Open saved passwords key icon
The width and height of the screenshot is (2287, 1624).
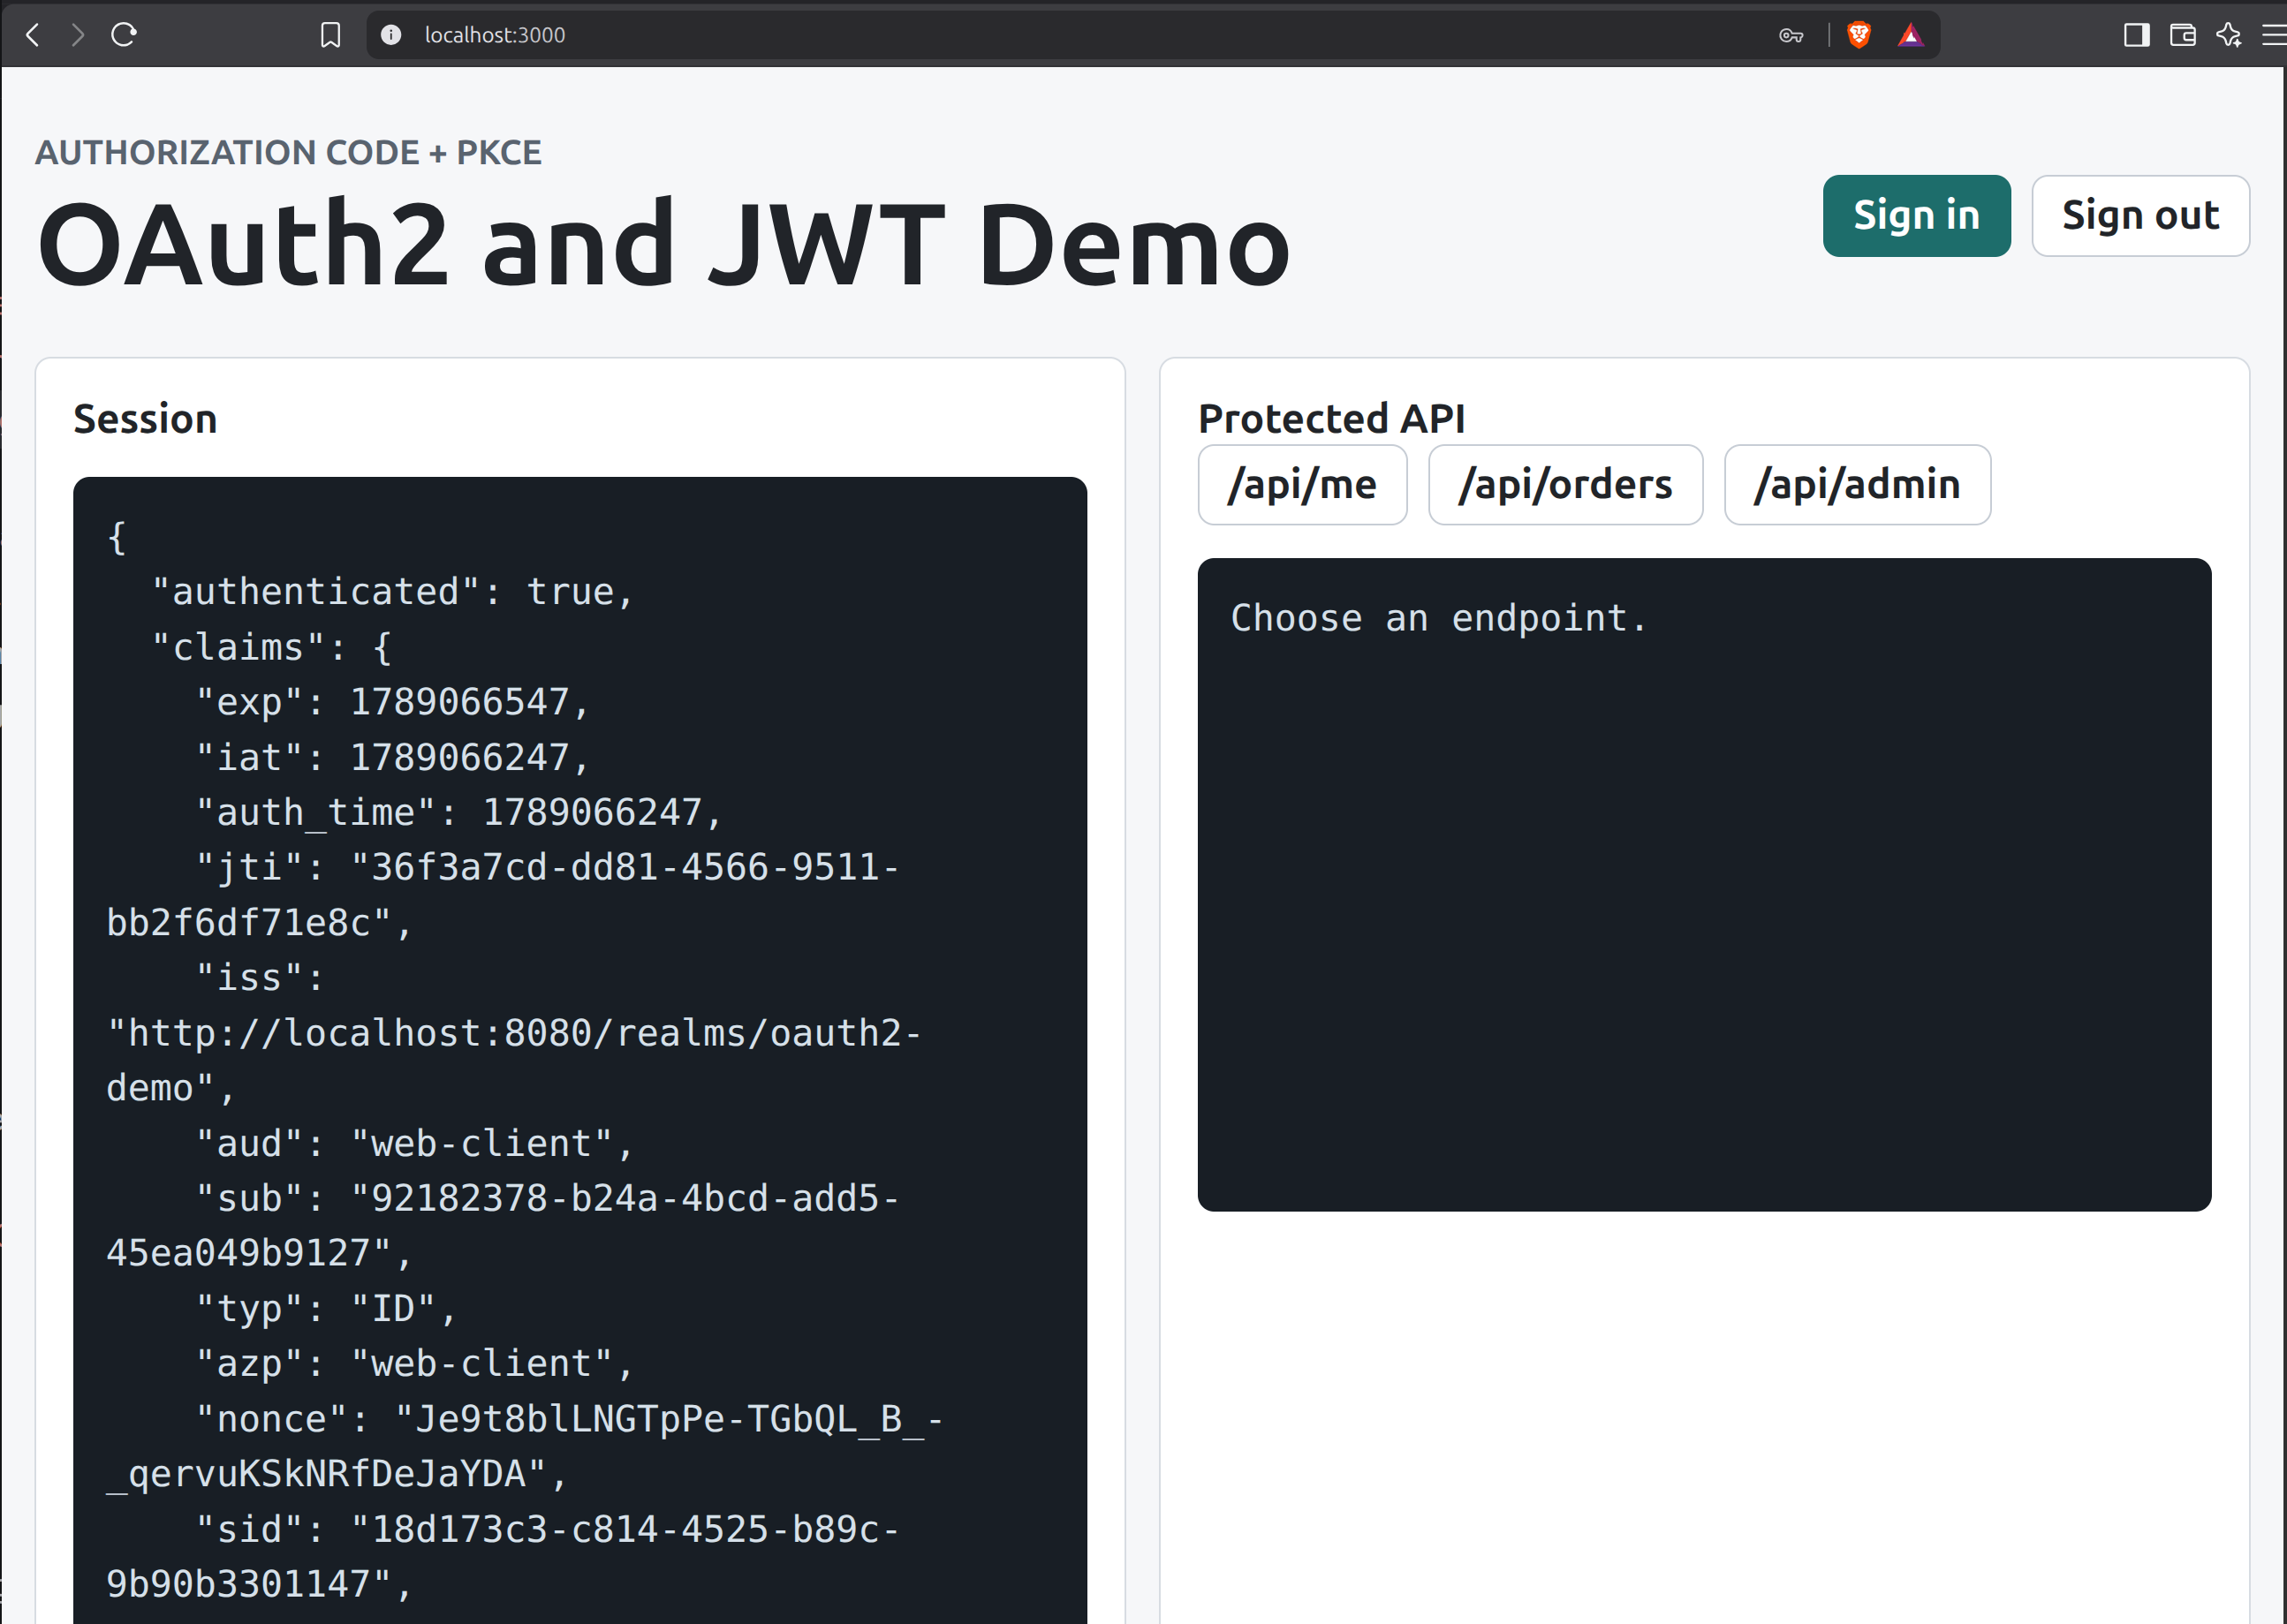[1791, 36]
